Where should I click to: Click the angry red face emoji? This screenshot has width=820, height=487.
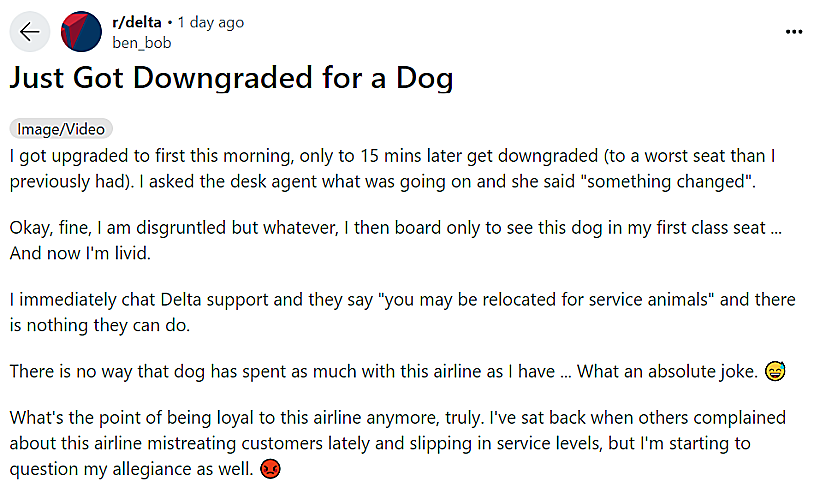269,468
